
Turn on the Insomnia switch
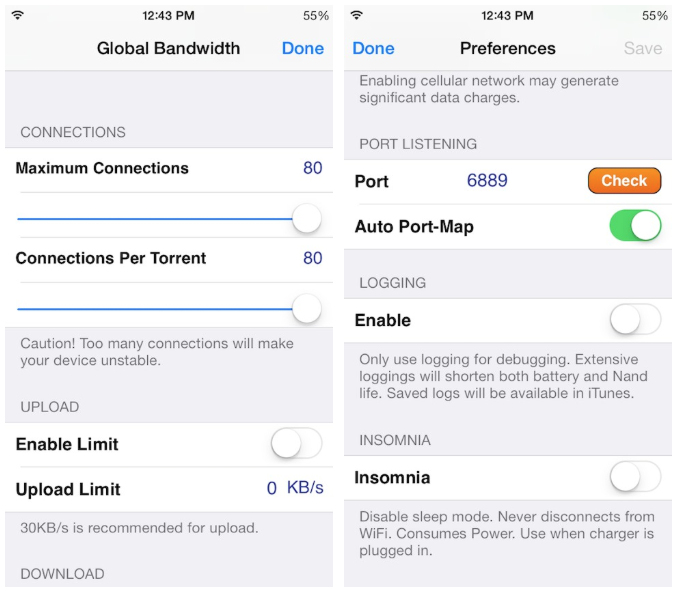coord(635,477)
